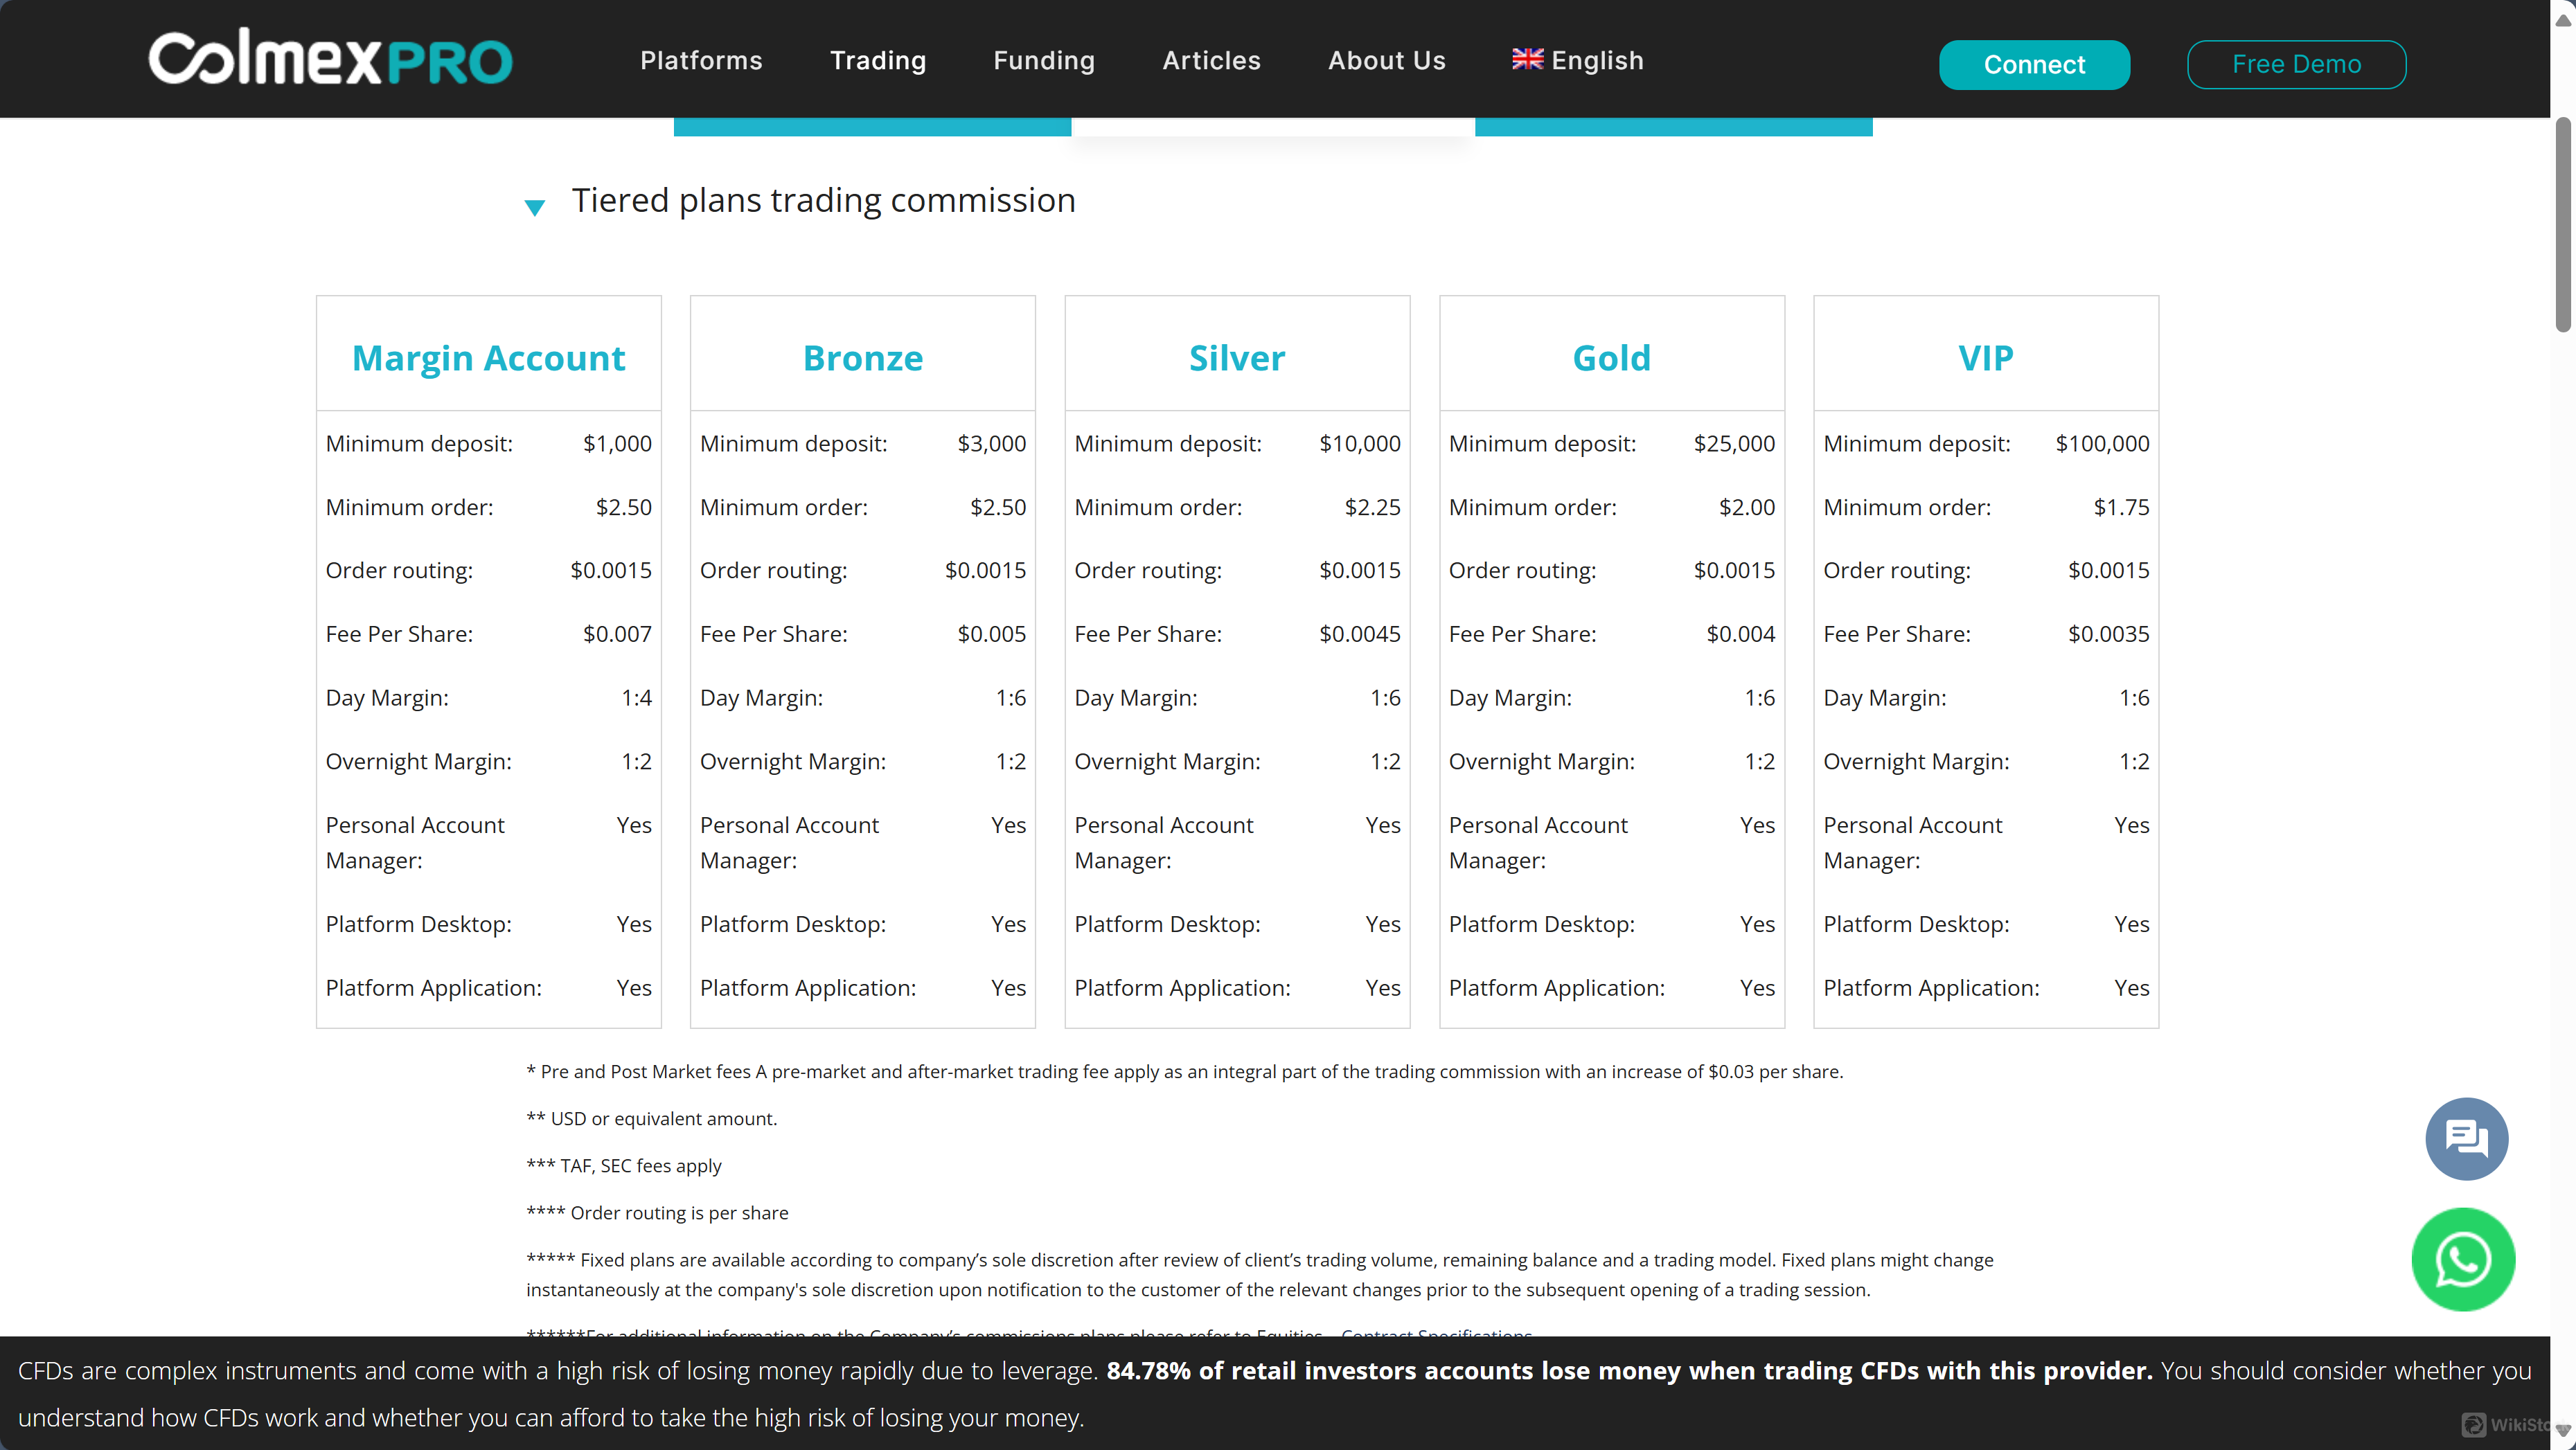This screenshot has height=1450, width=2576.
Task: Open the Articles menu
Action: pos(1211,61)
